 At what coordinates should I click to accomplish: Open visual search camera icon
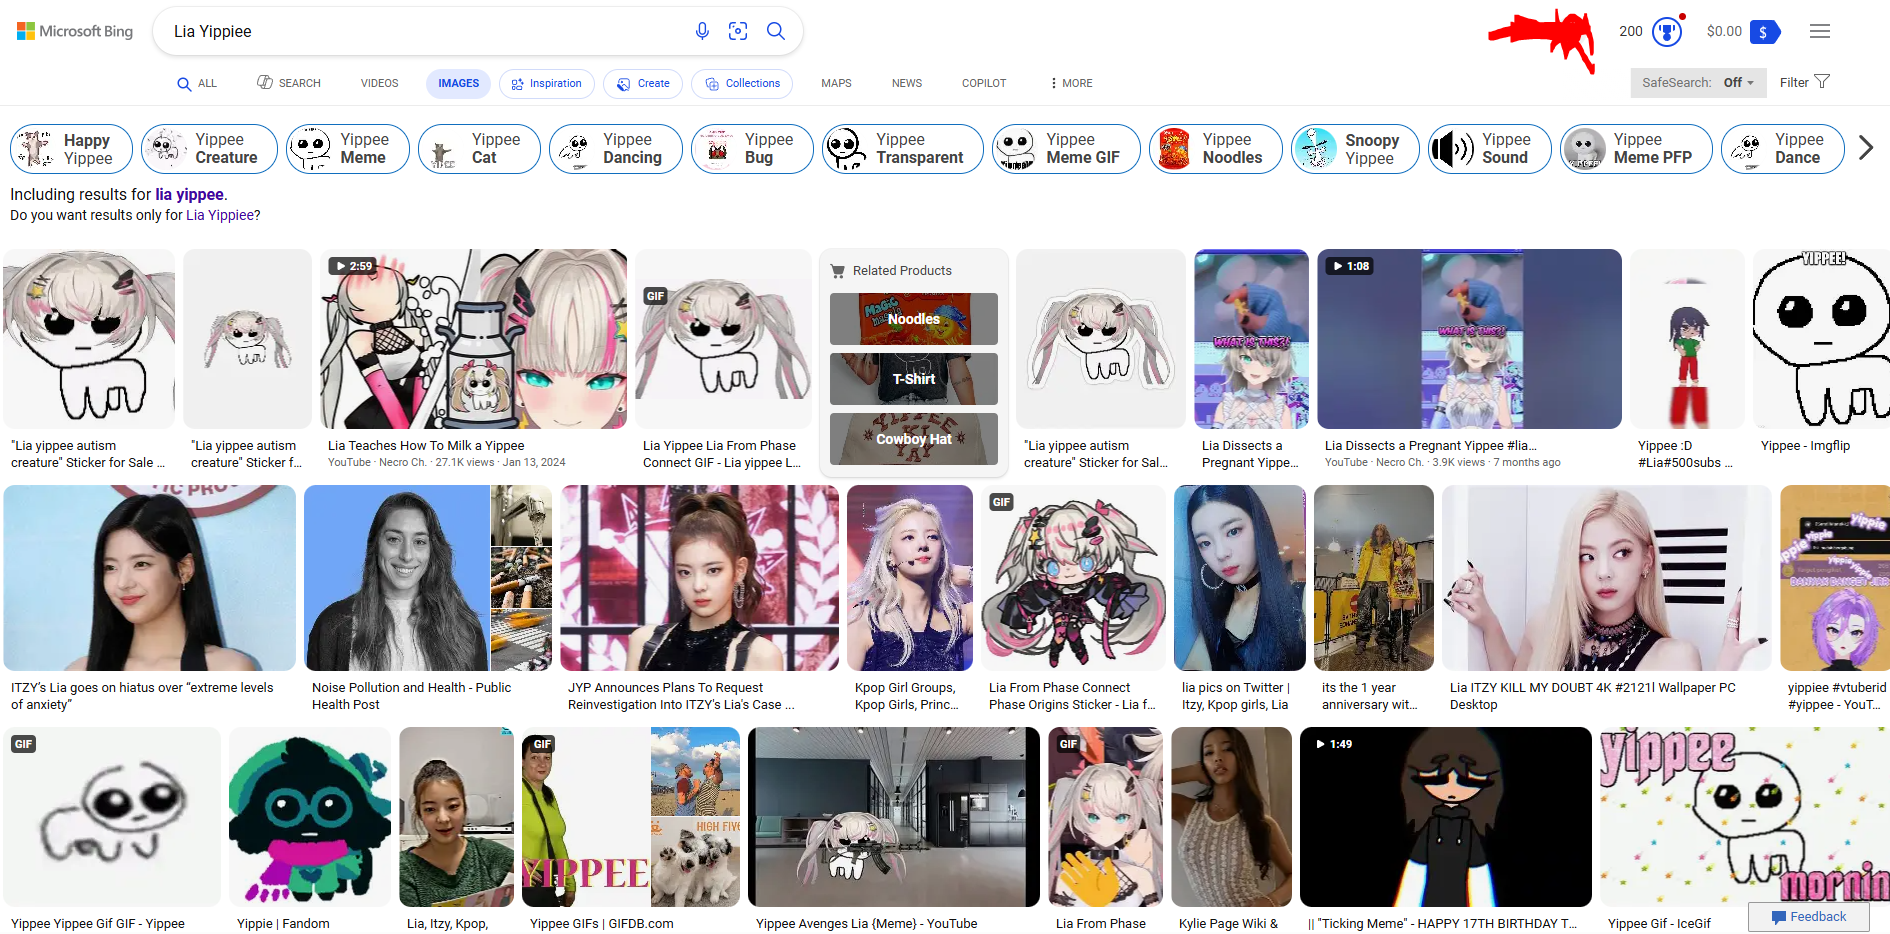pos(738,31)
